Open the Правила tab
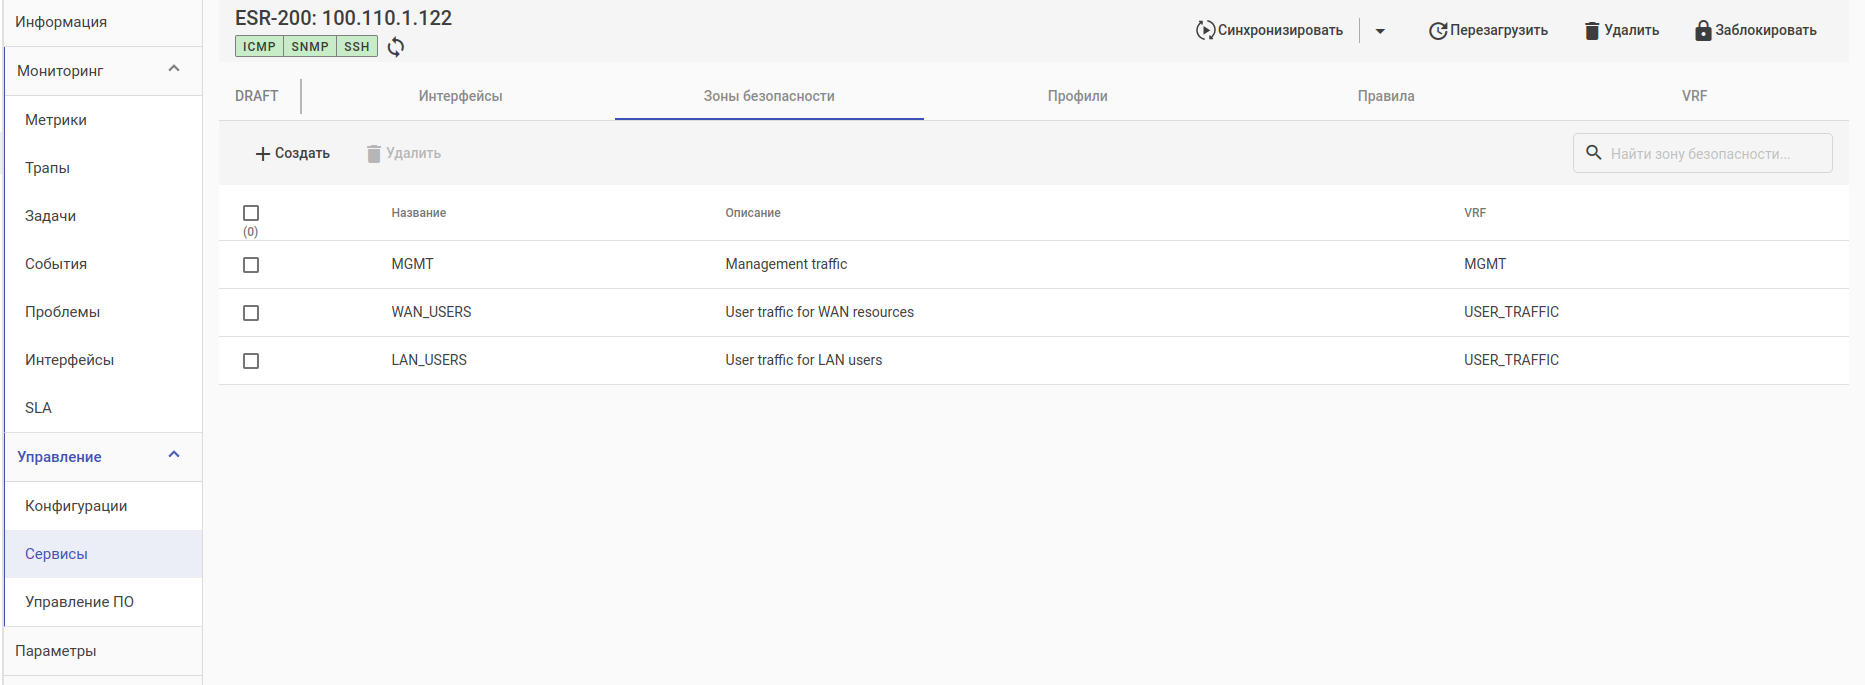 (x=1385, y=96)
